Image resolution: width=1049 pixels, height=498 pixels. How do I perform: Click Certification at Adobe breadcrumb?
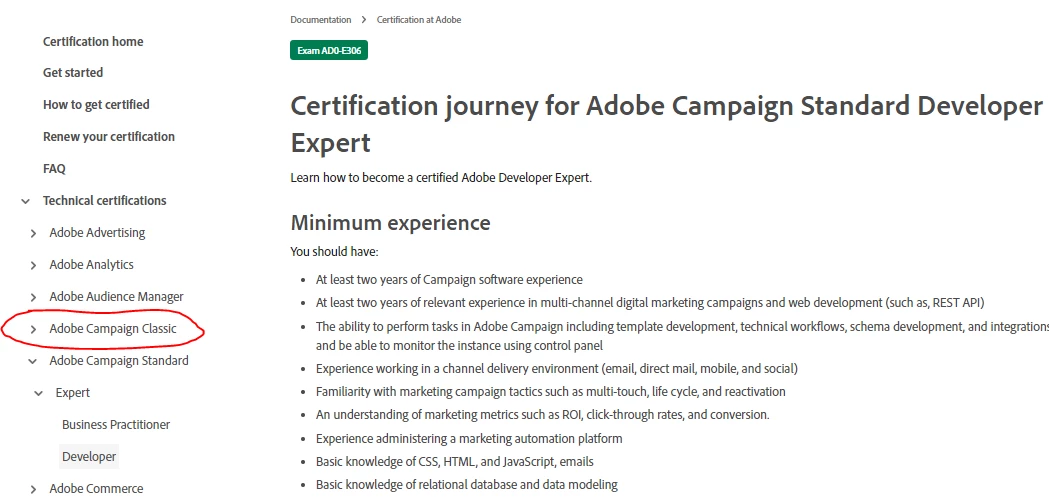(419, 20)
